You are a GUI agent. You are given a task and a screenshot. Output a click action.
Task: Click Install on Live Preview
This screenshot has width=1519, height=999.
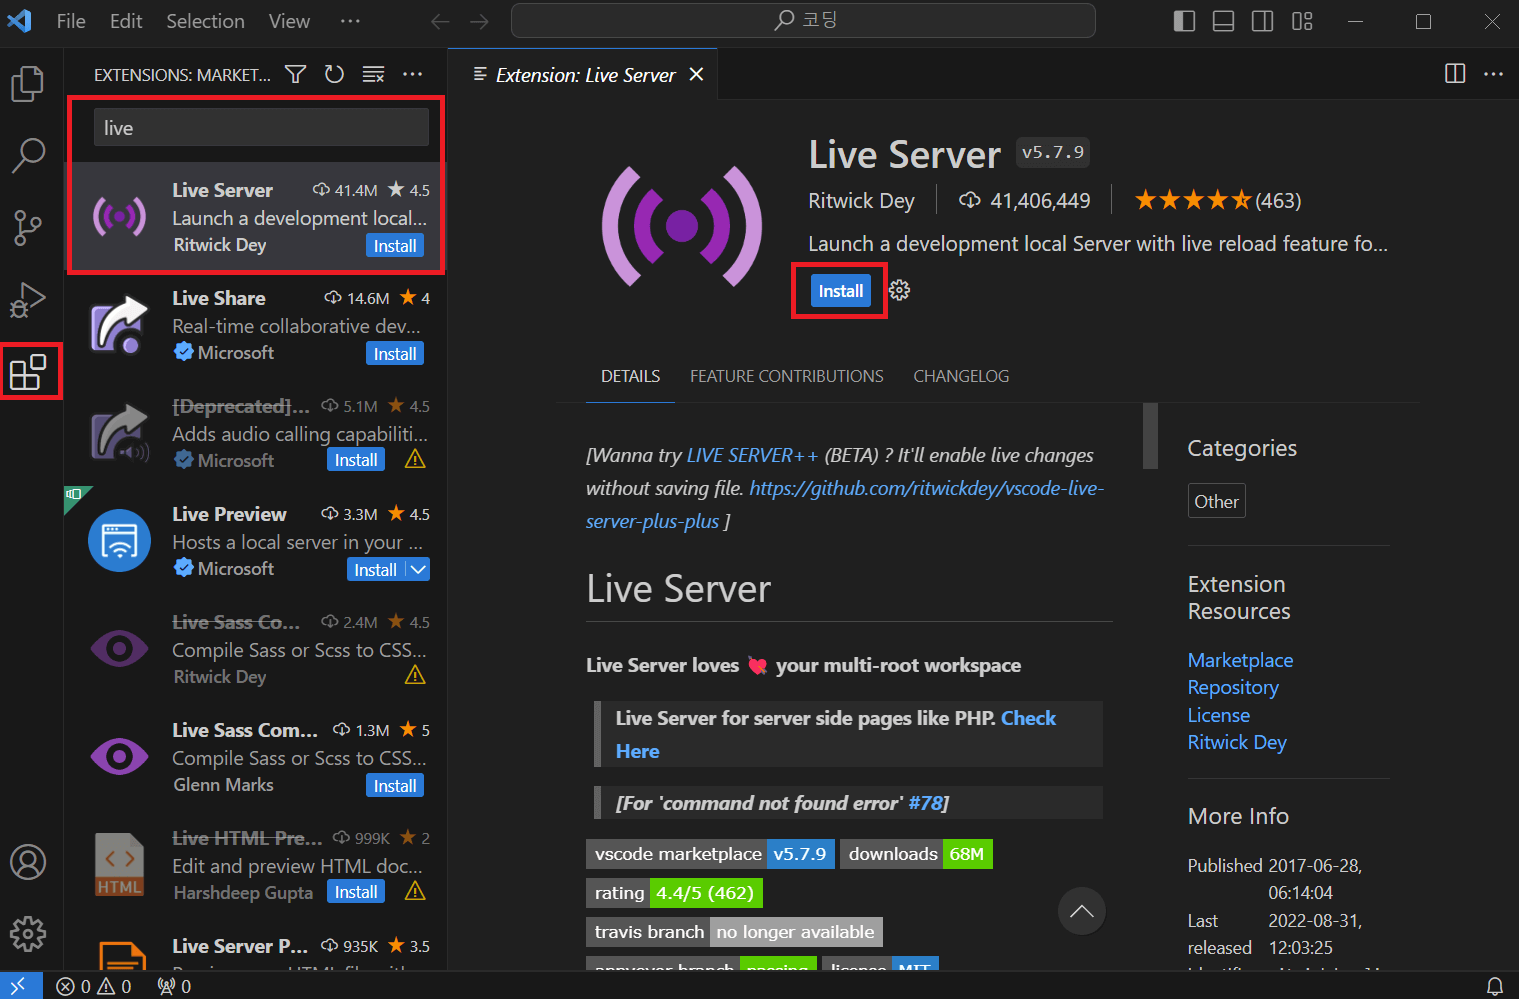[376, 569]
